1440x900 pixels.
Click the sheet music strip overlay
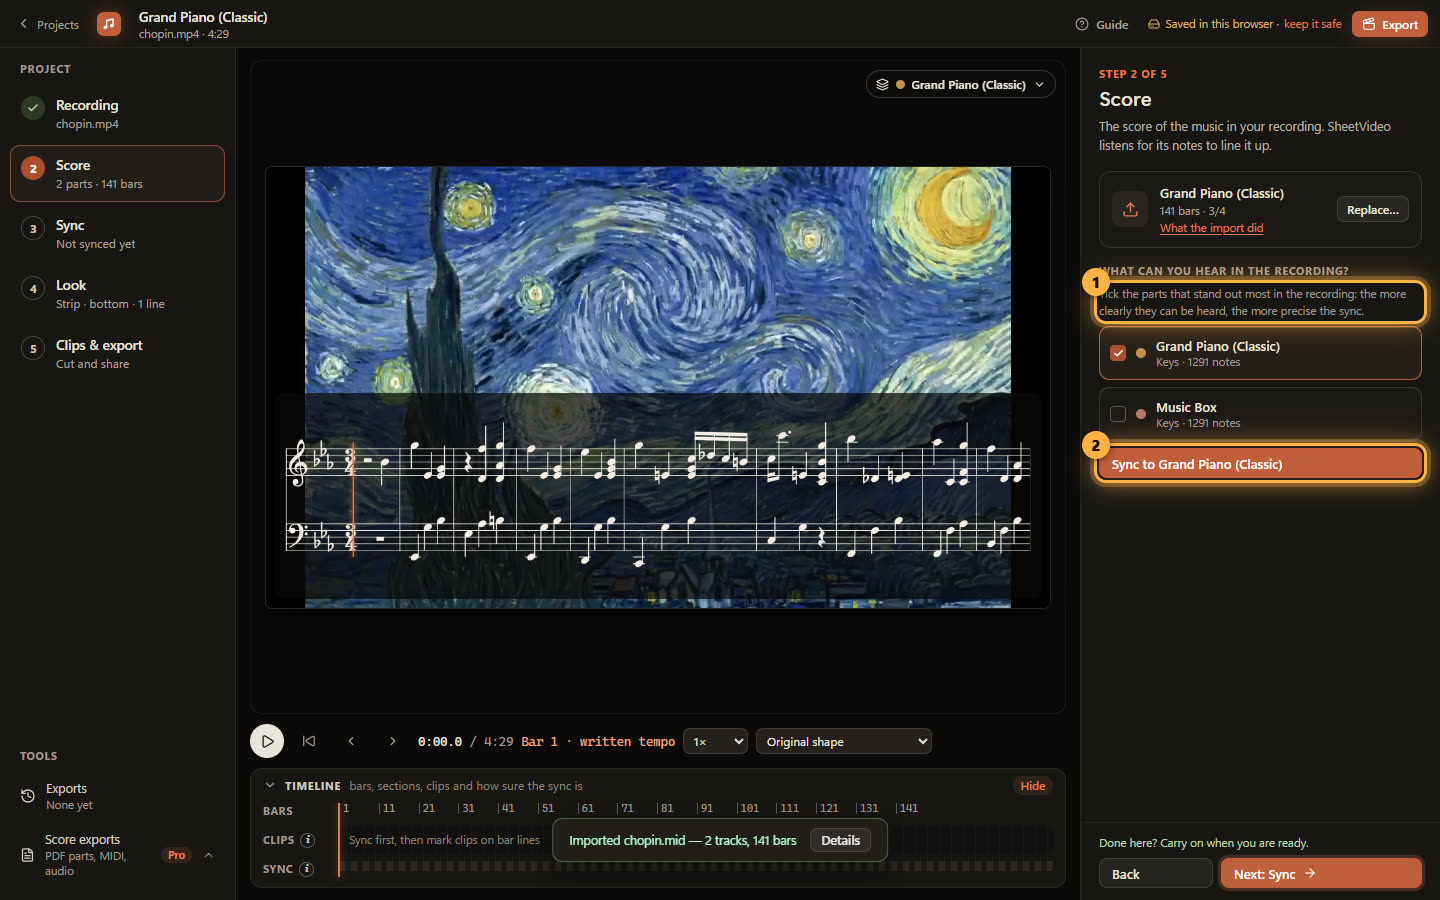coord(657,497)
